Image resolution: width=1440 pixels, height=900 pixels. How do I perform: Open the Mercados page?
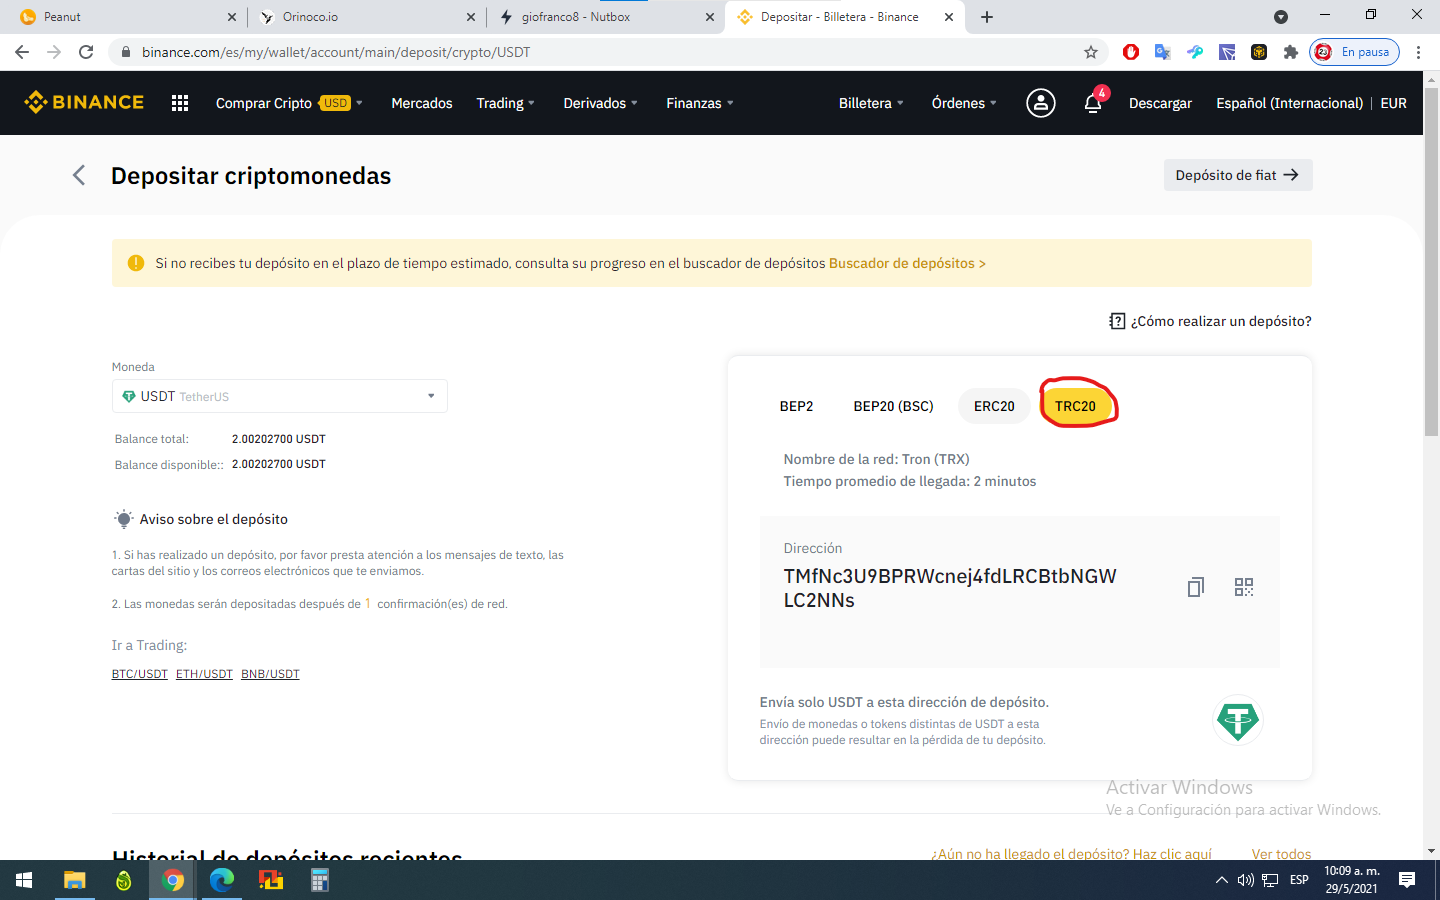tap(422, 103)
